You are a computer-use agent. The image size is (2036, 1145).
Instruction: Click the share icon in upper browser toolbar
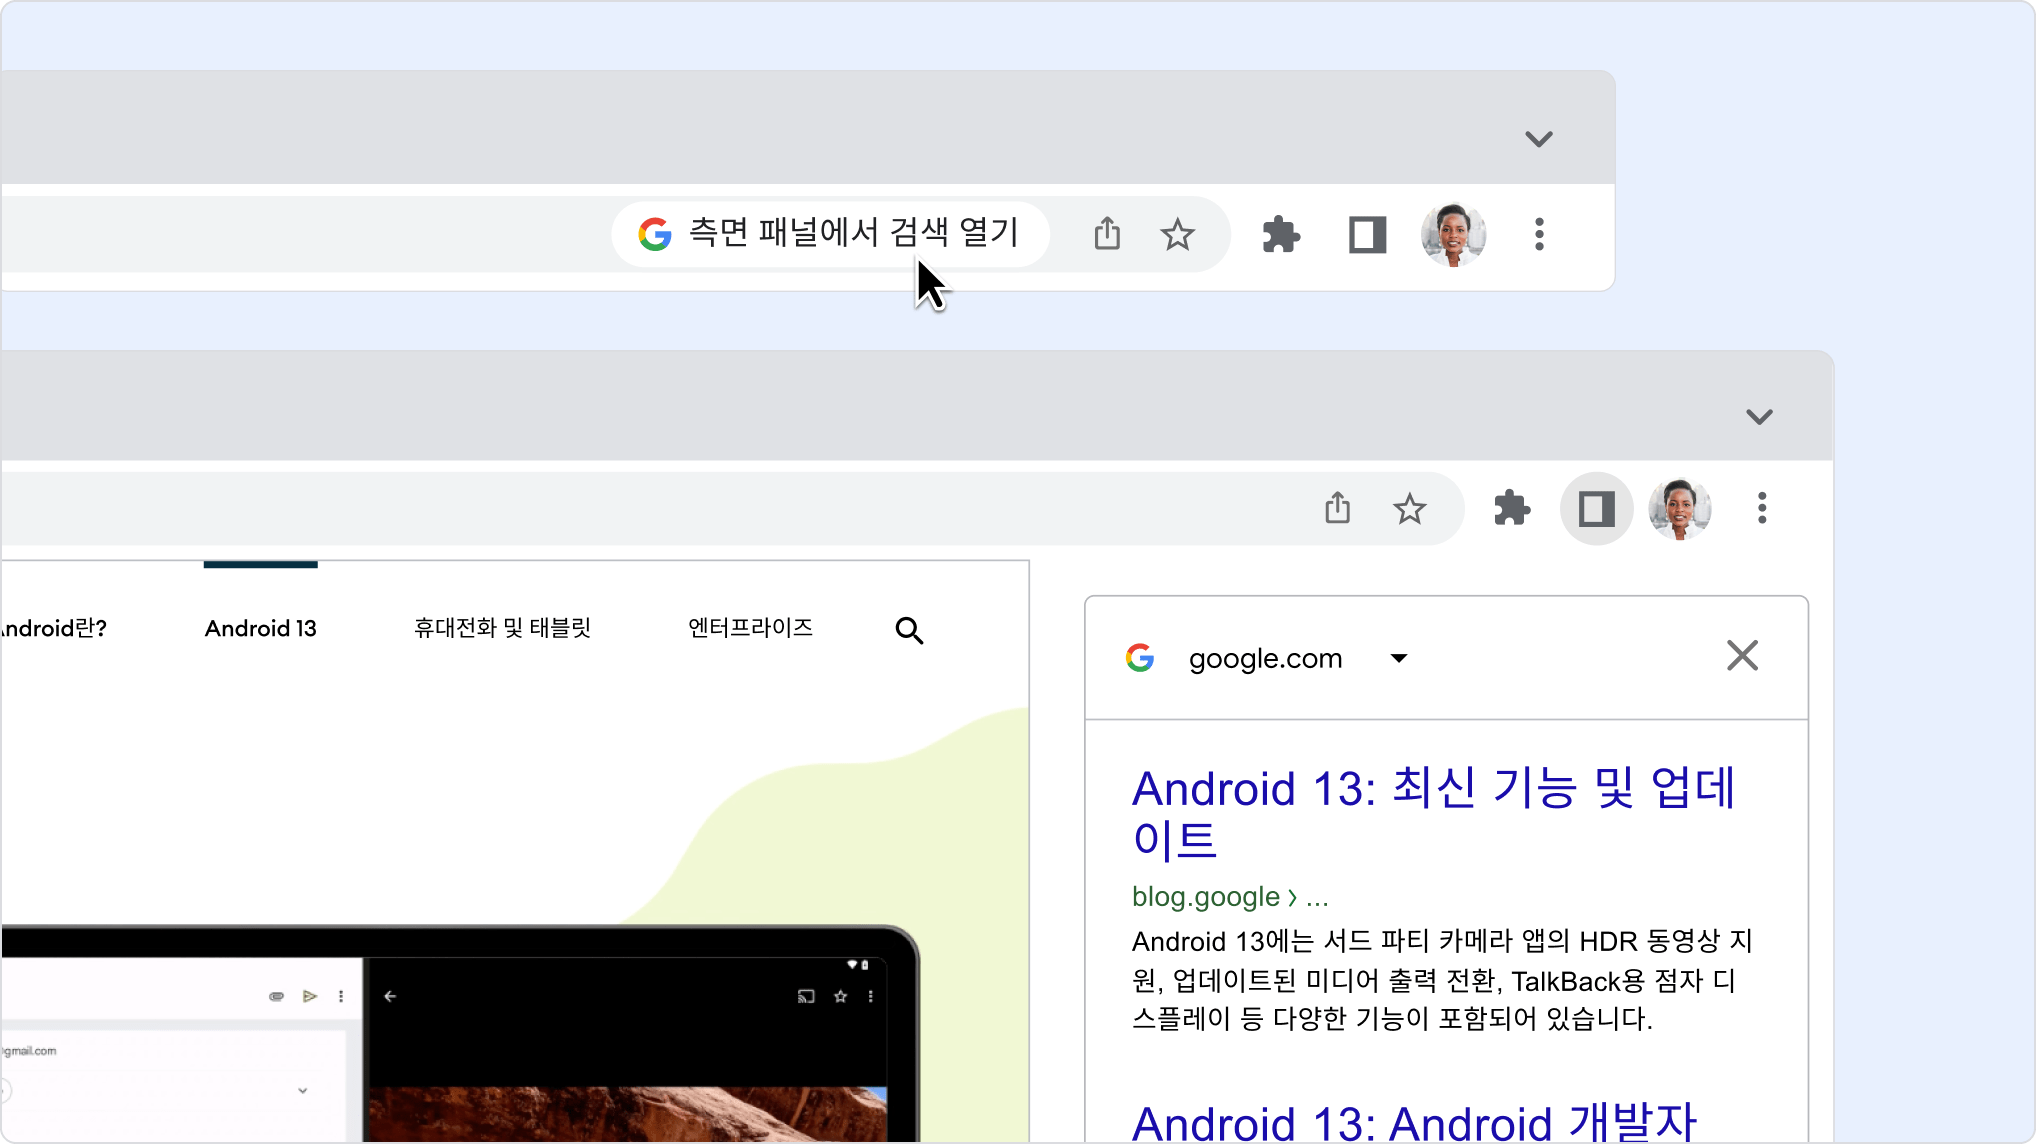pos(1107,234)
